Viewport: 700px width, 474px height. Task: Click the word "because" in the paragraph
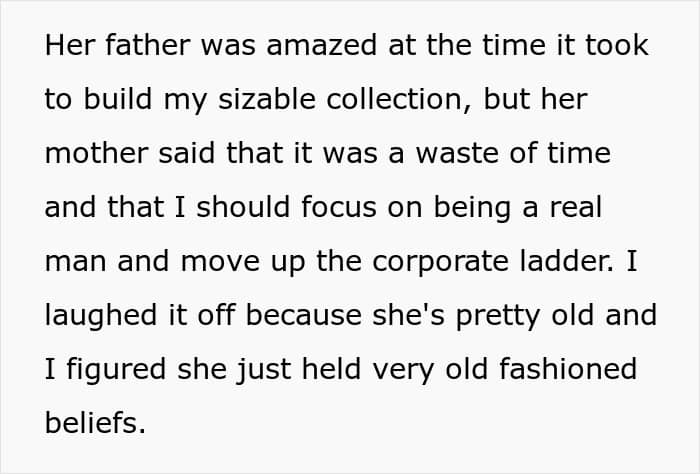304,315
